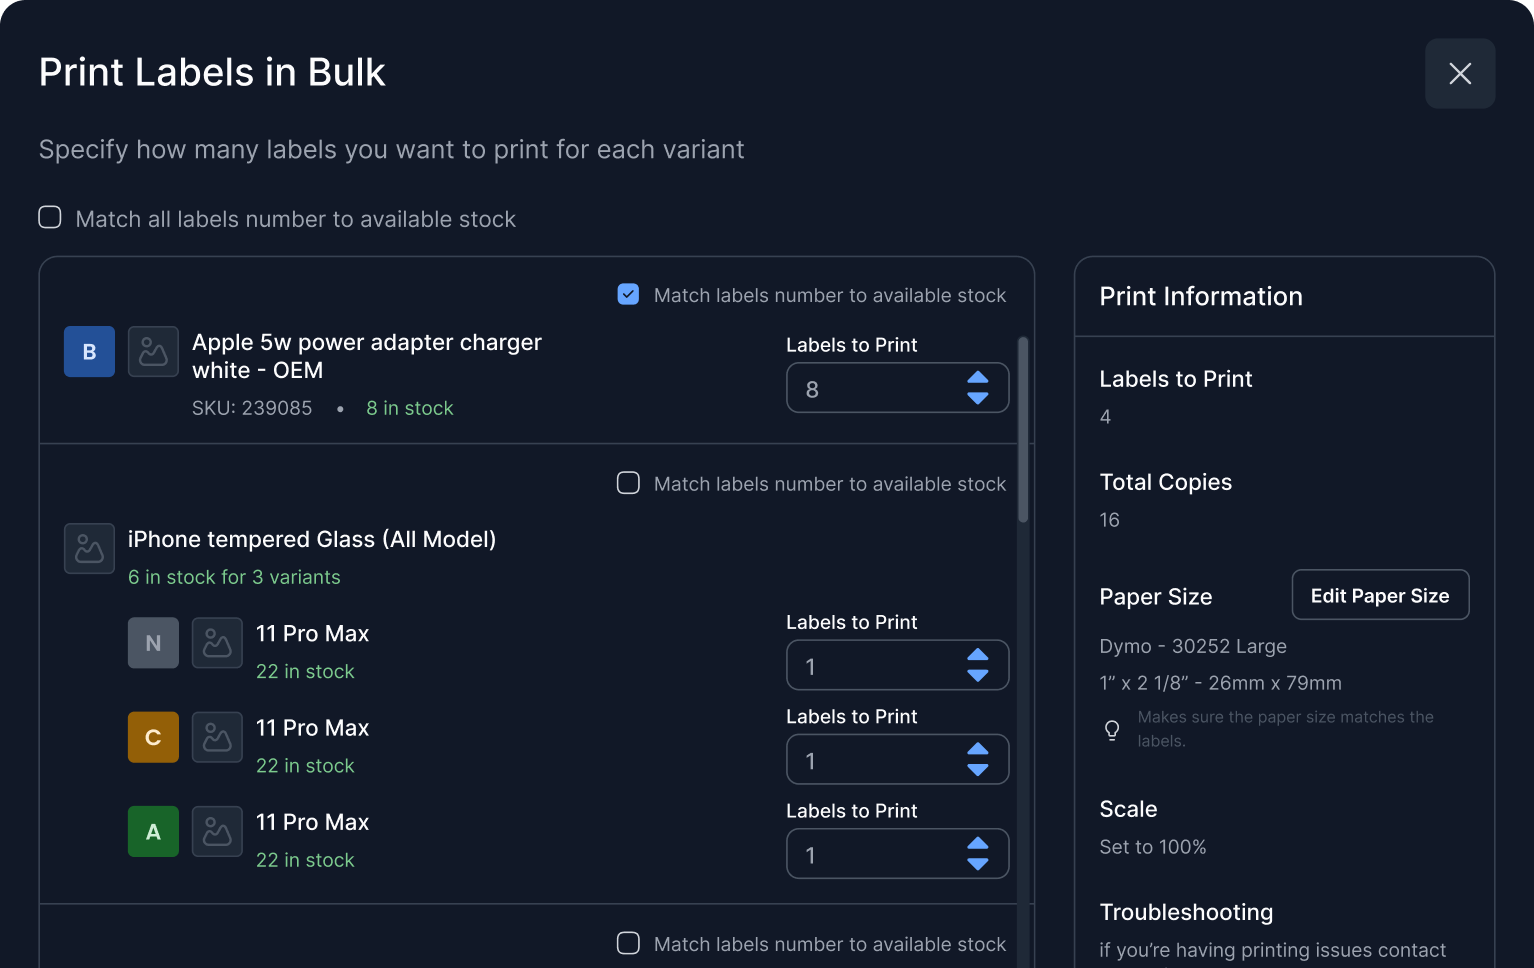Click image placeholder beside the N badge

217,643
